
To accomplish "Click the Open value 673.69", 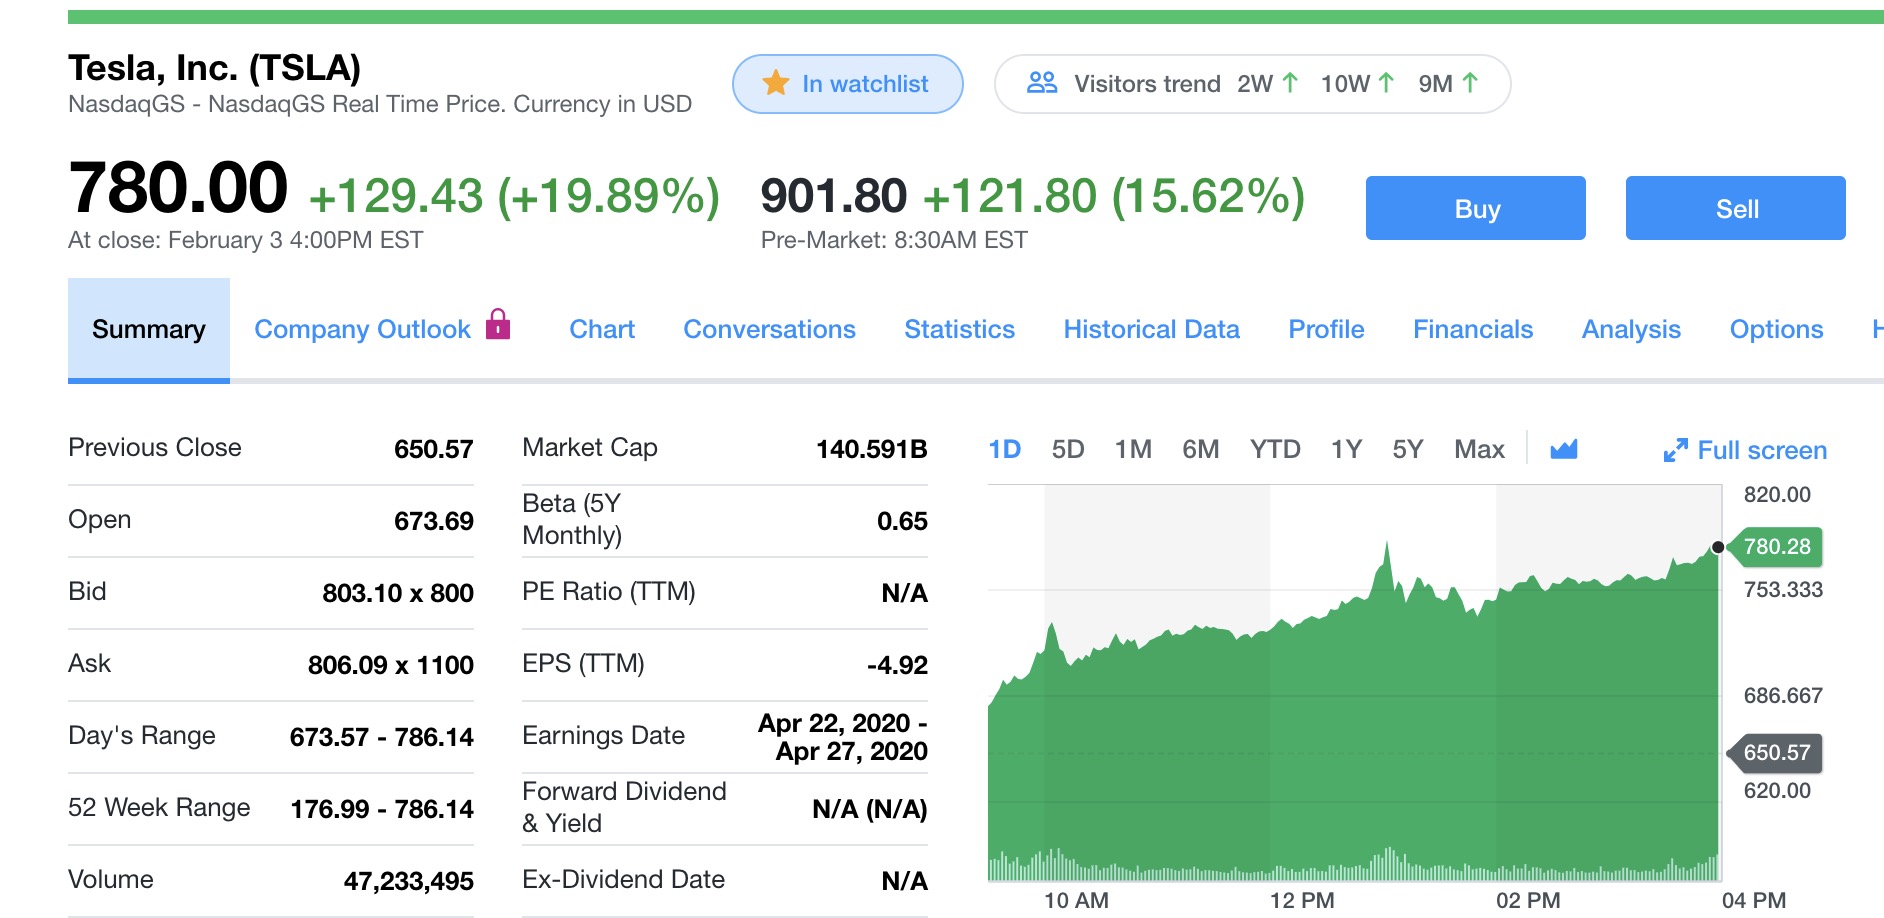I will (x=433, y=521).
